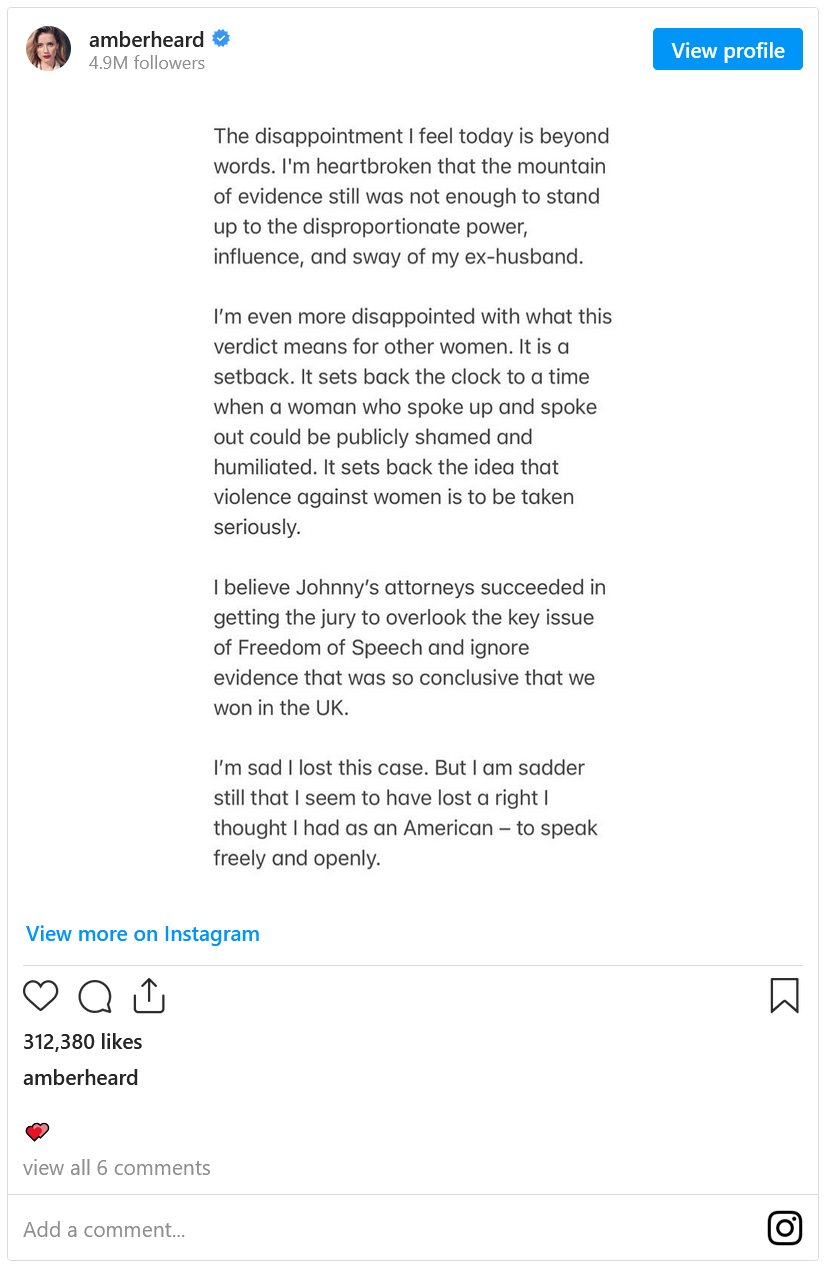This screenshot has height=1268, width=826.
Task: Open the 312,380 likes list
Action: click(83, 1042)
